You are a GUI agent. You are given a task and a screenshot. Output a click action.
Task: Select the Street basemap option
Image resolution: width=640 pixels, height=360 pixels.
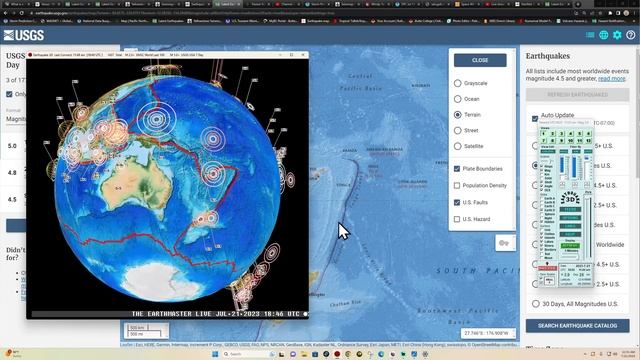tap(458, 131)
